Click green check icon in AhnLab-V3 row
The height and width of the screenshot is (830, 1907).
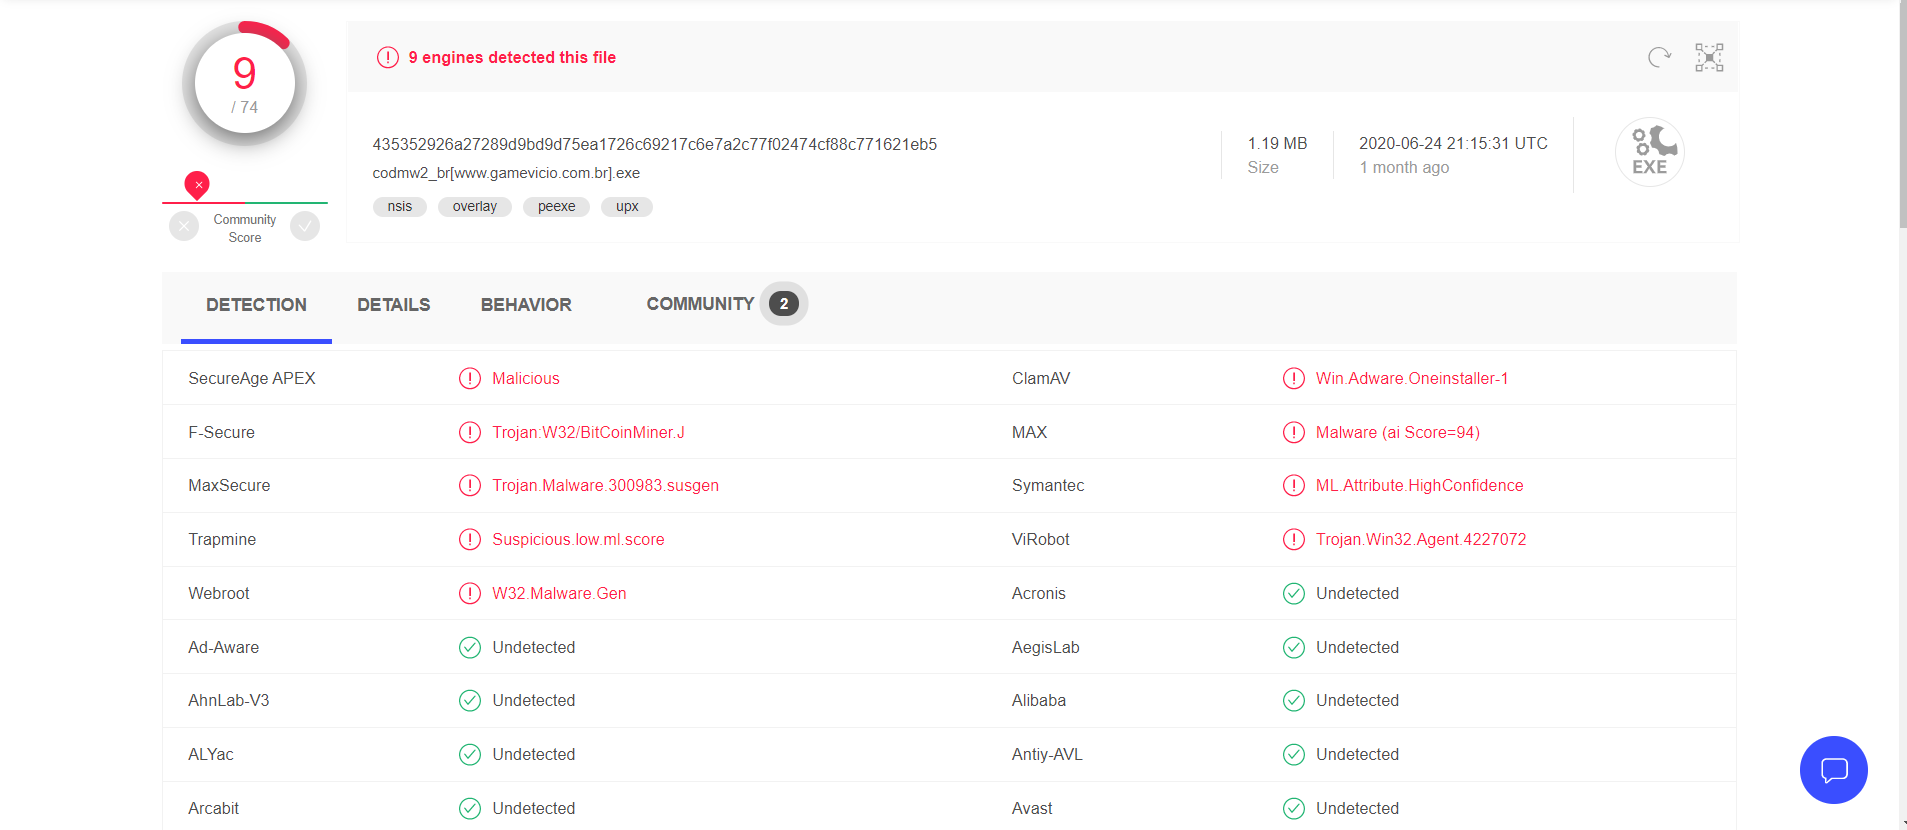click(470, 700)
